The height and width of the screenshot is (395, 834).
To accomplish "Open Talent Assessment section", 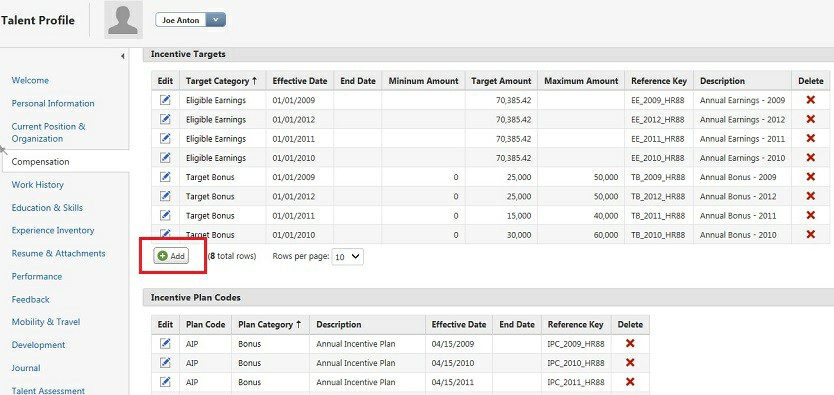I will point(48,391).
